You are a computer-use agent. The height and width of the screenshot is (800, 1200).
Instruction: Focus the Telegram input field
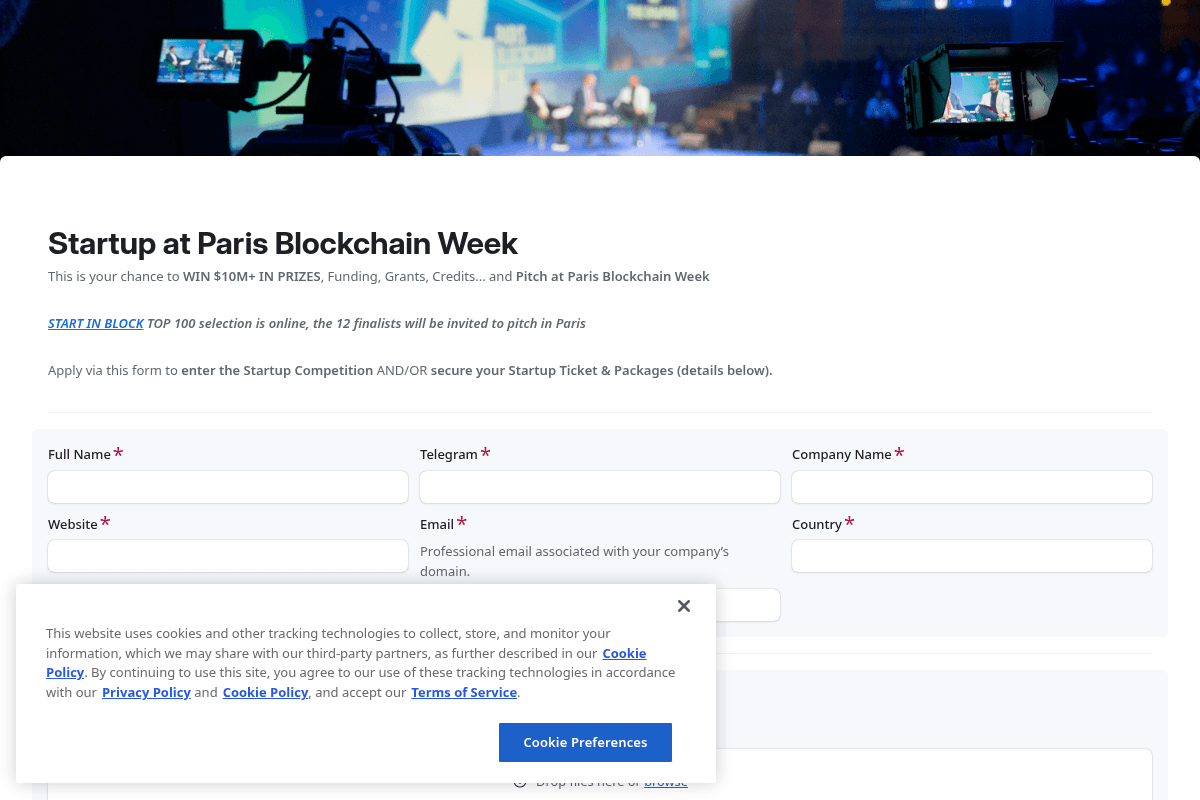(599, 487)
